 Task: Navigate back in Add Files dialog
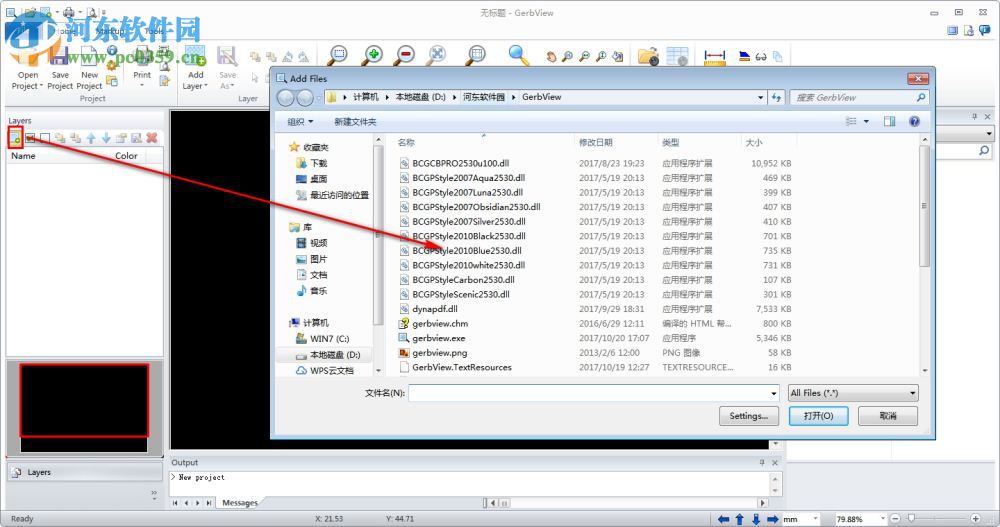(x=286, y=98)
